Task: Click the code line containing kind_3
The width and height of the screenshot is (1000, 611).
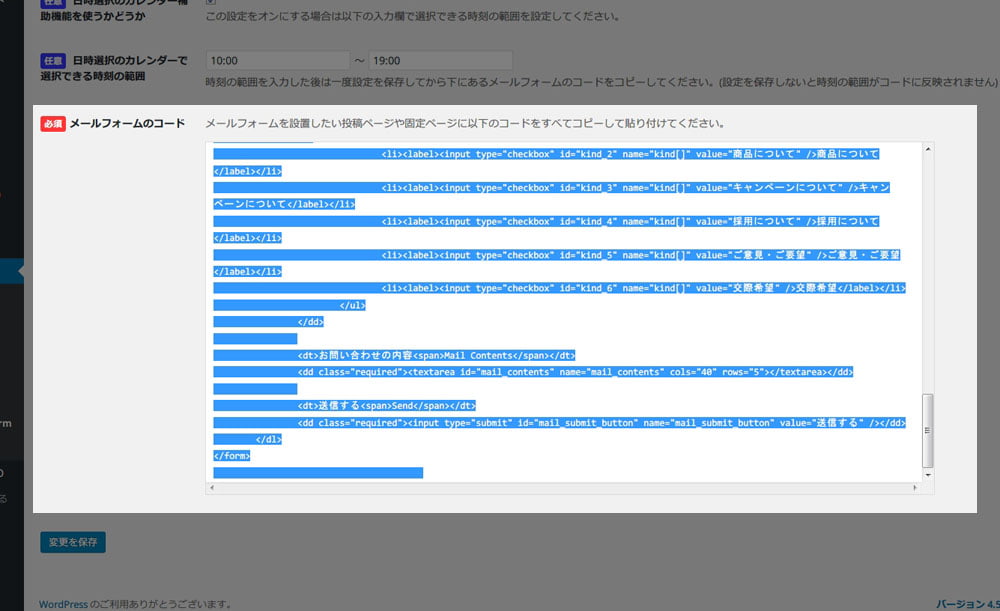Action: point(552,188)
